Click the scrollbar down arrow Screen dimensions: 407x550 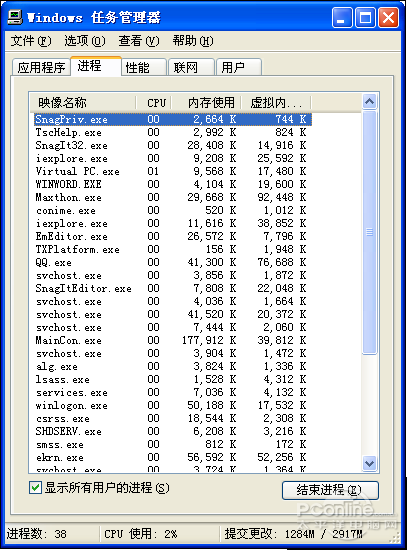coord(369,463)
